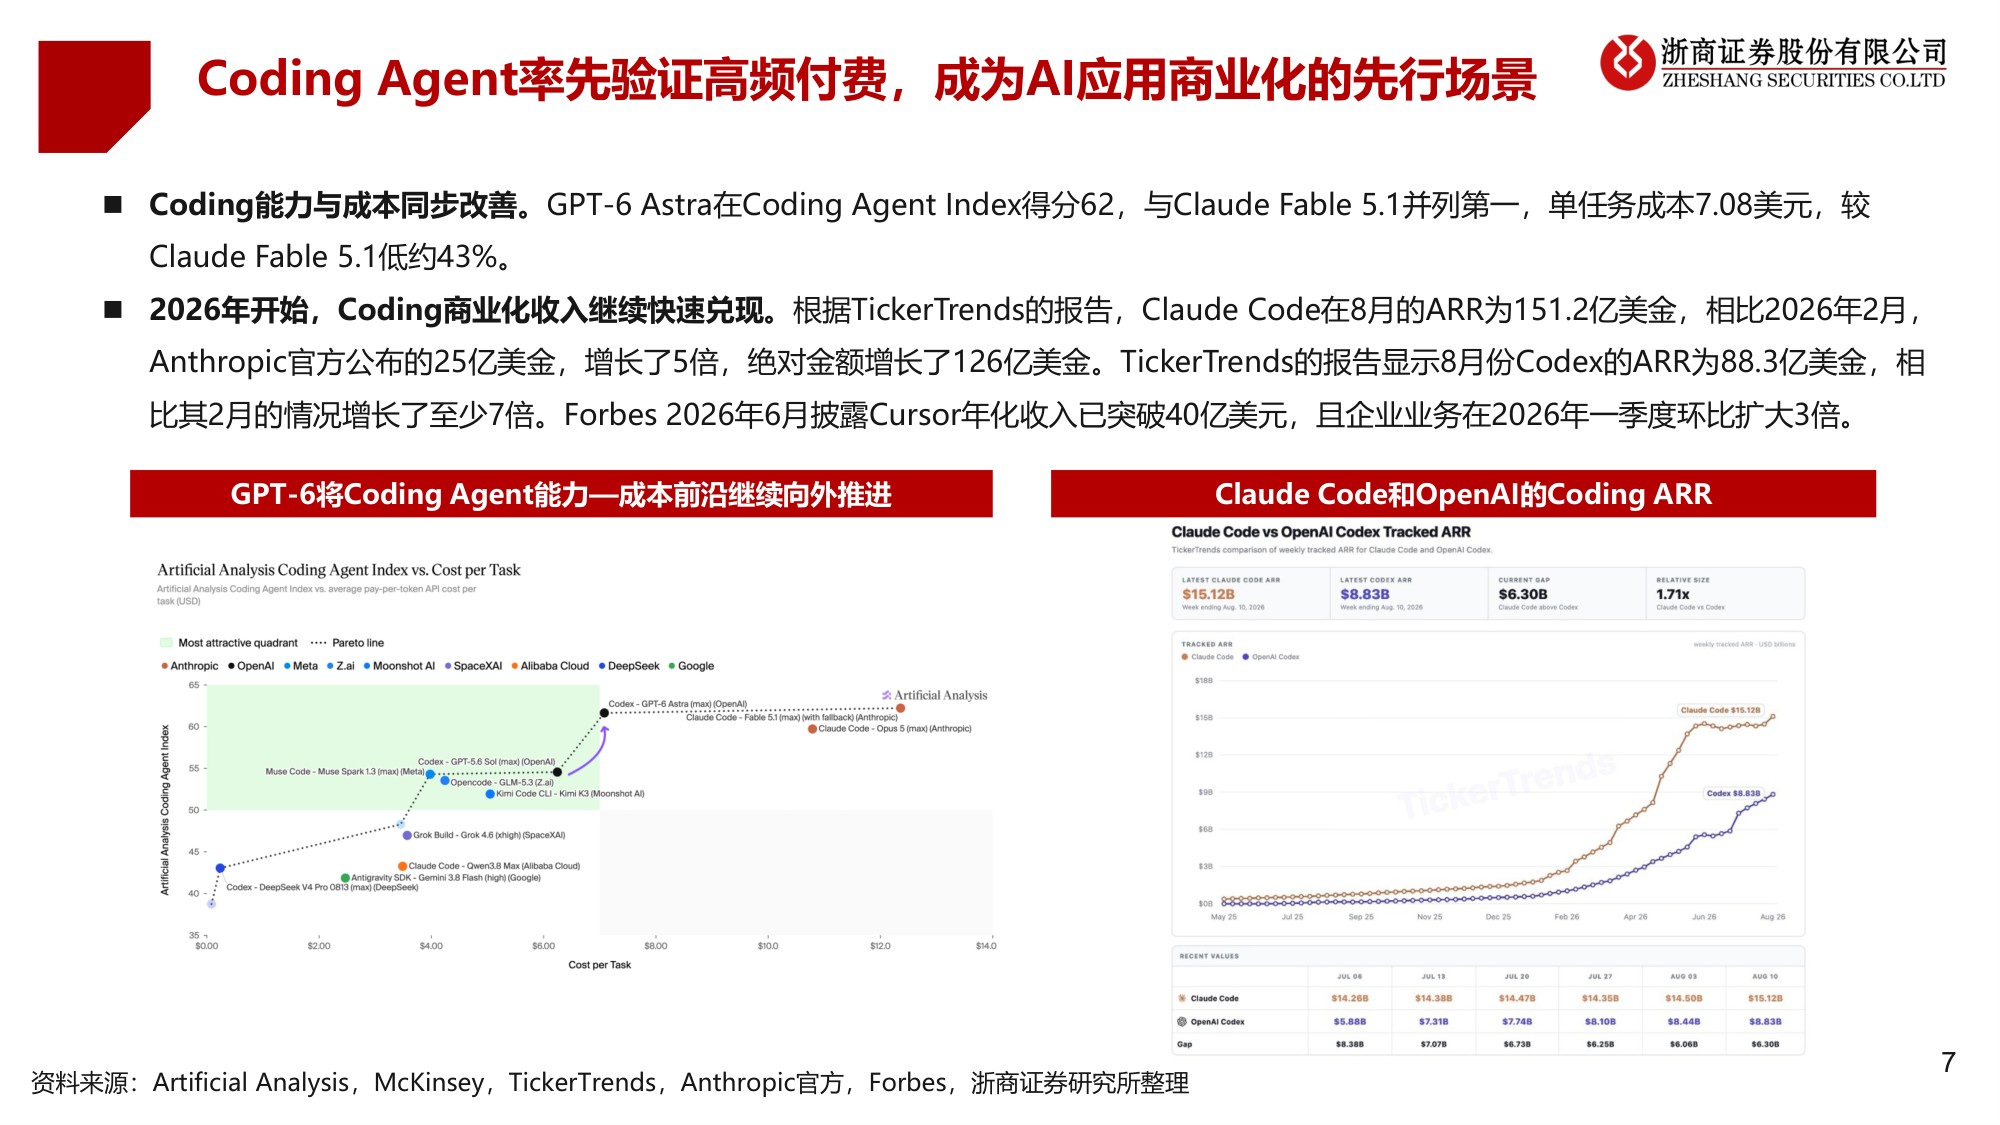This screenshot has height=1125, width=2000.
Task: Click the Claude Code icon in the Recent Values table
Action: [x=1182, y=998]
